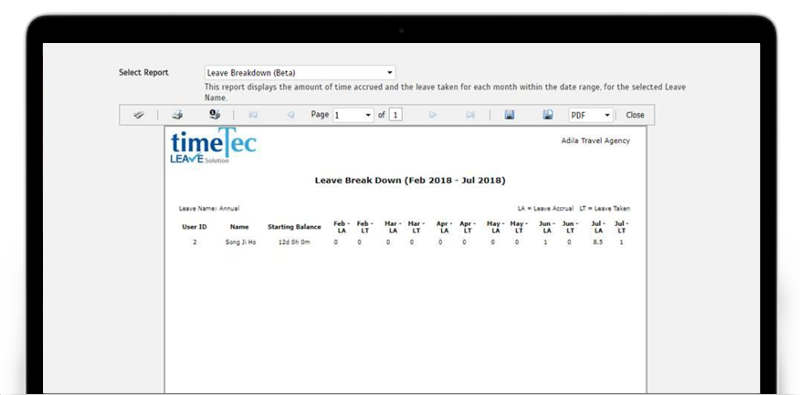This screenshot has width=800, height=395.
Task: Print the report using the printer icon
Action: 177,115
